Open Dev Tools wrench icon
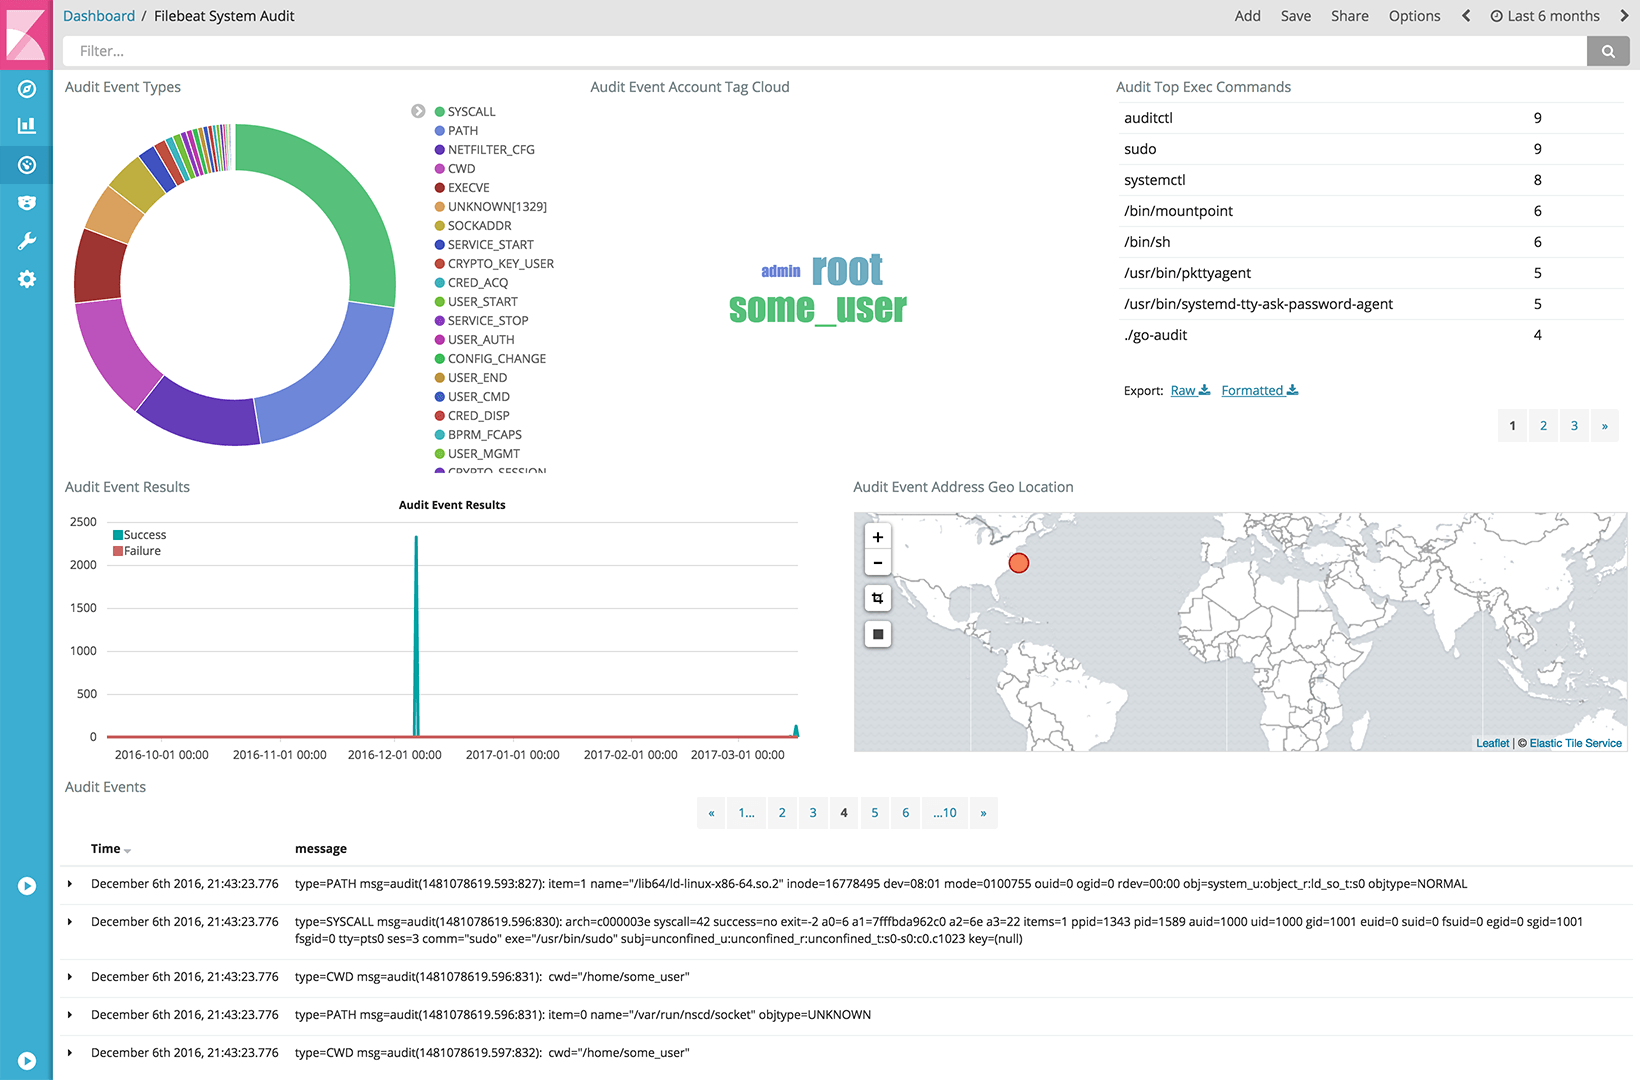This screenshot has width=1640, height=1080. [26, 240]
